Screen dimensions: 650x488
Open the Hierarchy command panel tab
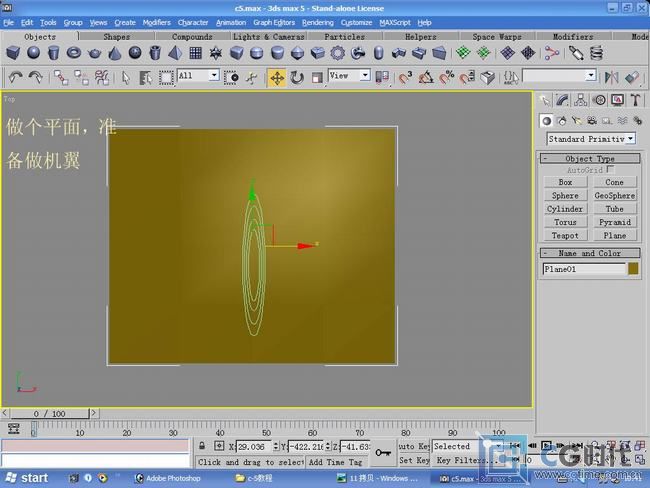click(580, 100)
